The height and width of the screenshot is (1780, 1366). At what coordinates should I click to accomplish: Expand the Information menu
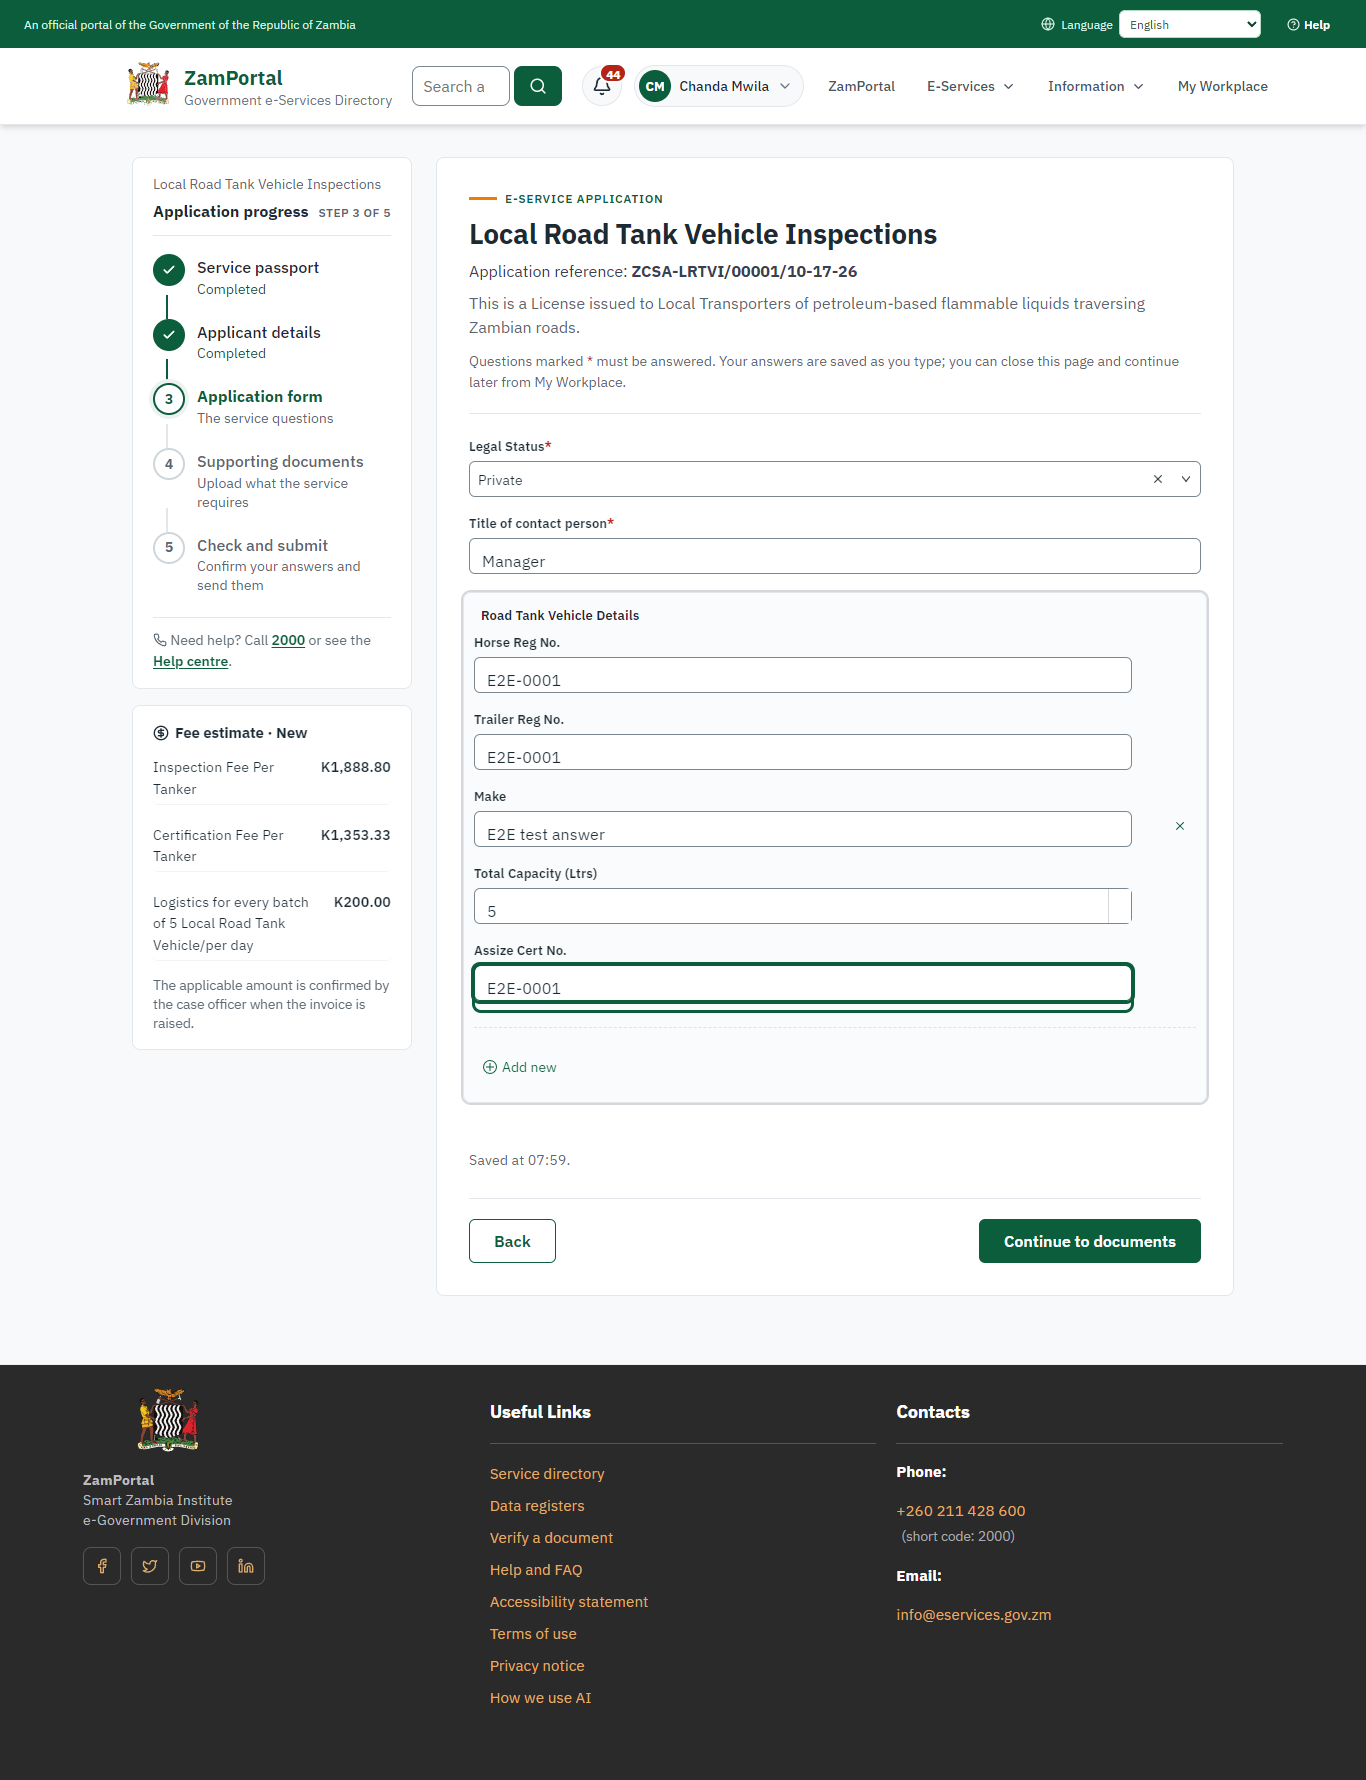[1095, 87]
